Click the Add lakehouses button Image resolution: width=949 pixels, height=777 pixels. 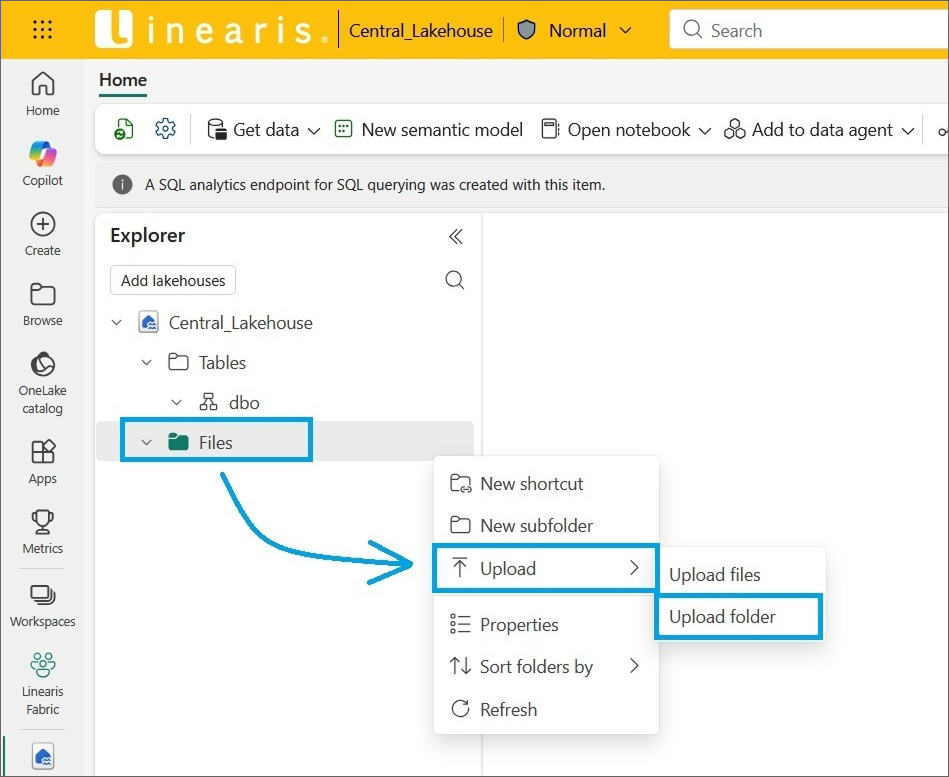pos(173,281)
